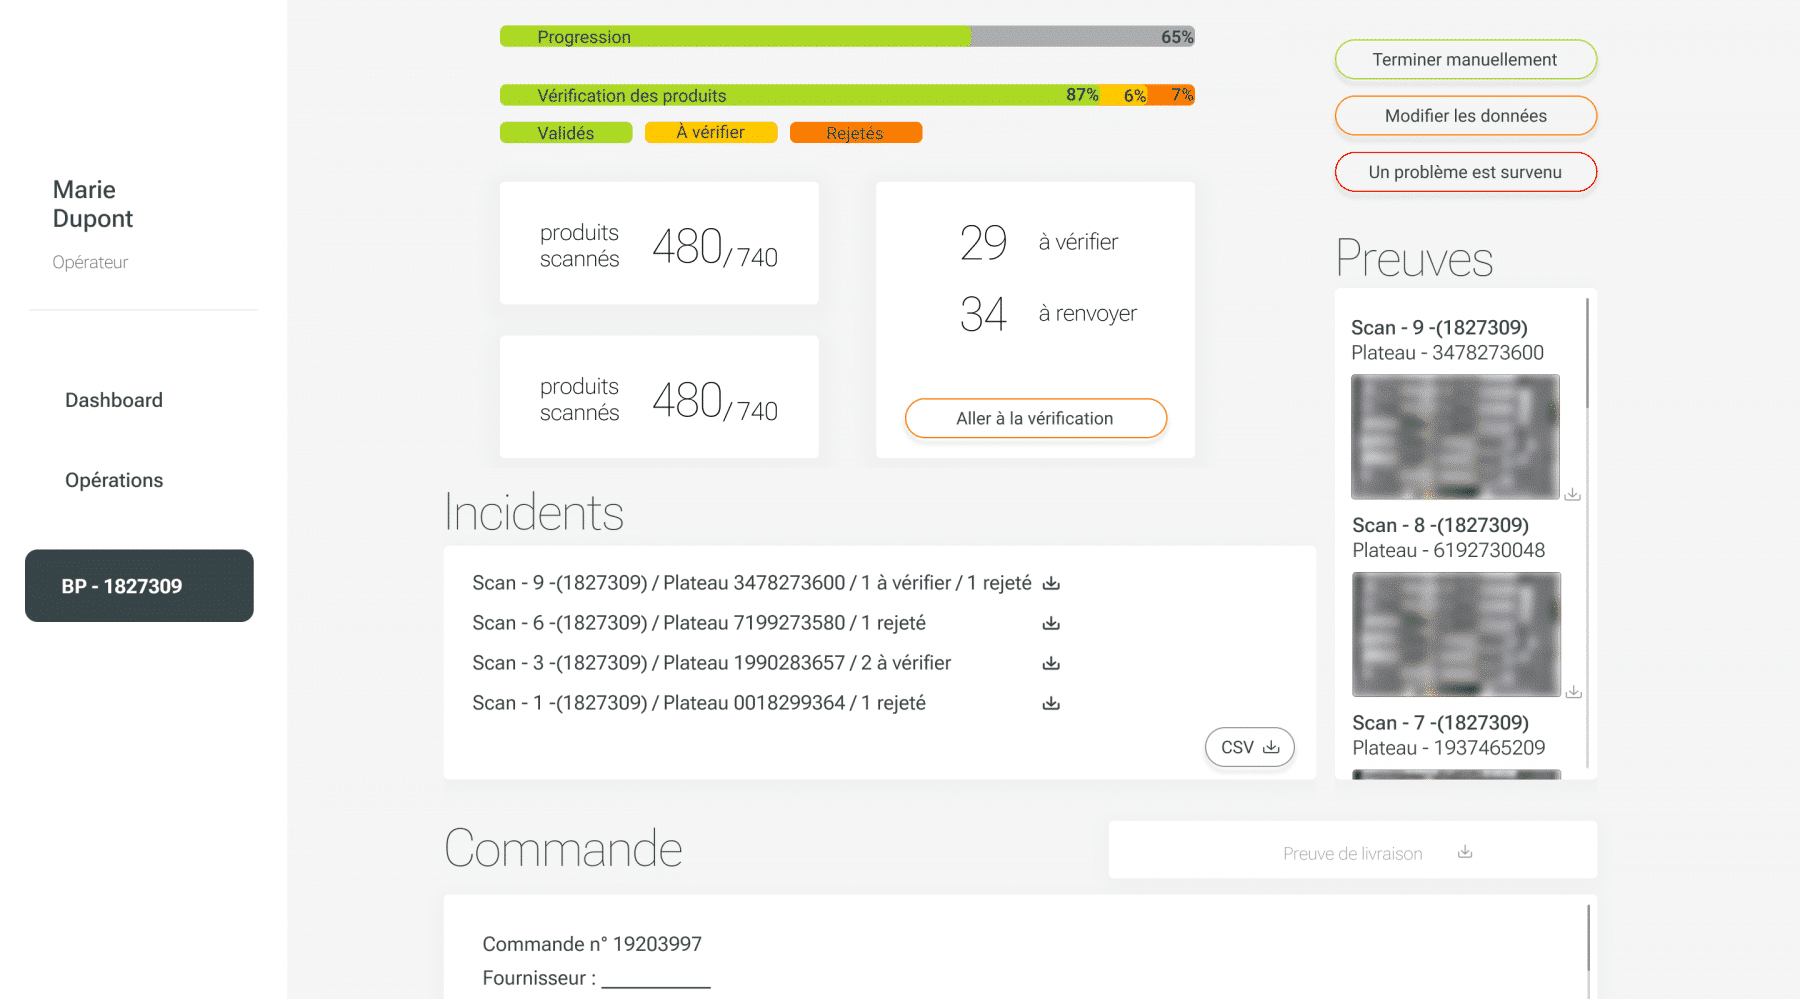Toggle the Validés legend filter
Screen dimensions: 1800x999
click(x=566, y=133)
